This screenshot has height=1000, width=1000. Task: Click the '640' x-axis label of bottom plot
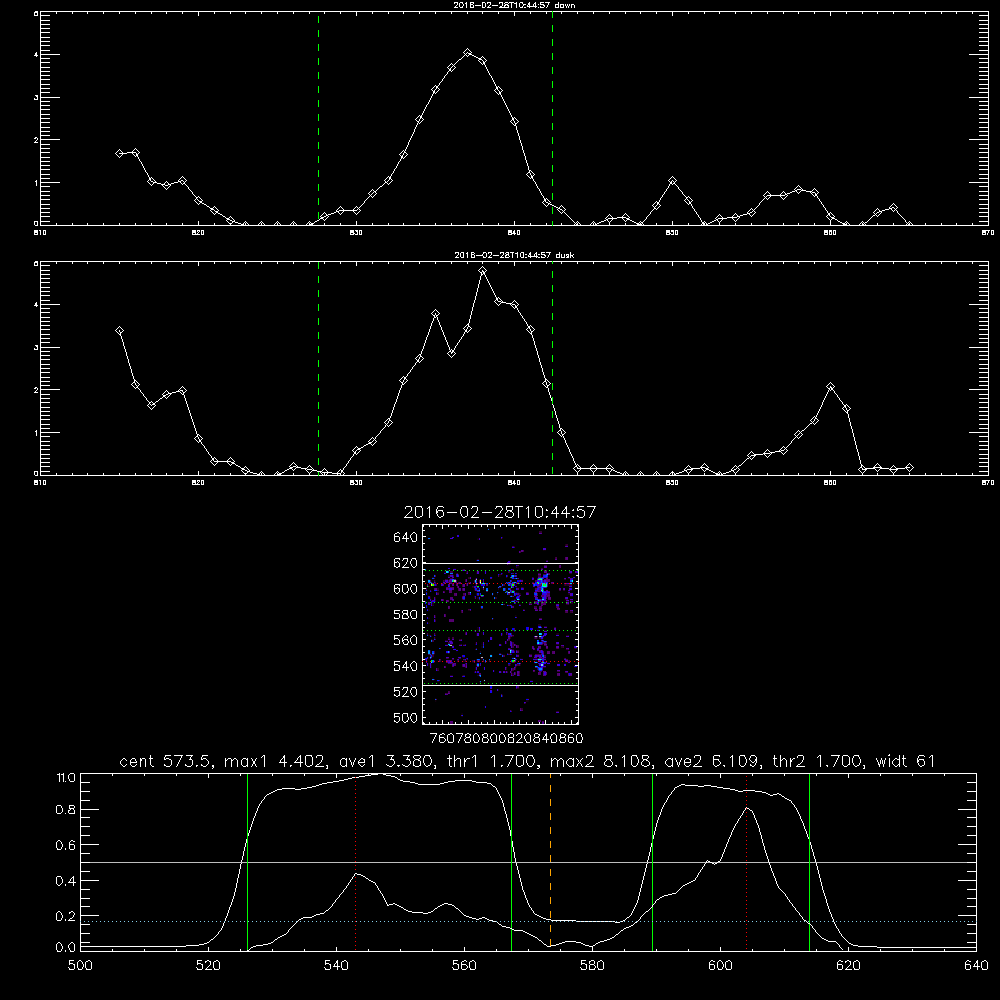976,966
